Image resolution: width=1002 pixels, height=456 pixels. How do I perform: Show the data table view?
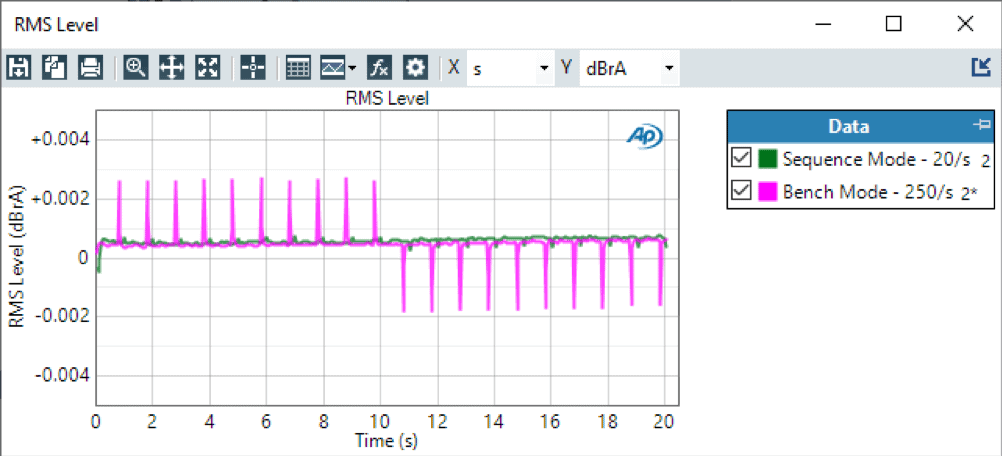coord(297,68)
